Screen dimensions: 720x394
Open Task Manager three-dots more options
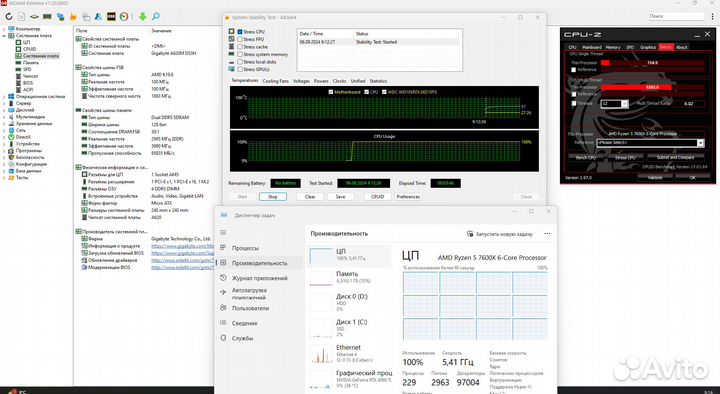click(x=547, y=234)
